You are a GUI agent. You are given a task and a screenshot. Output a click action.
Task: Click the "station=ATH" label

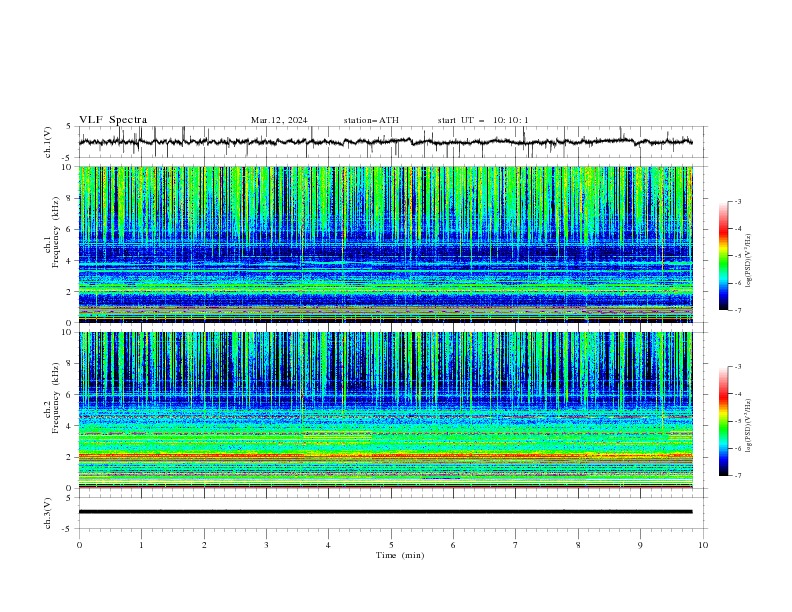click(371, 120)
